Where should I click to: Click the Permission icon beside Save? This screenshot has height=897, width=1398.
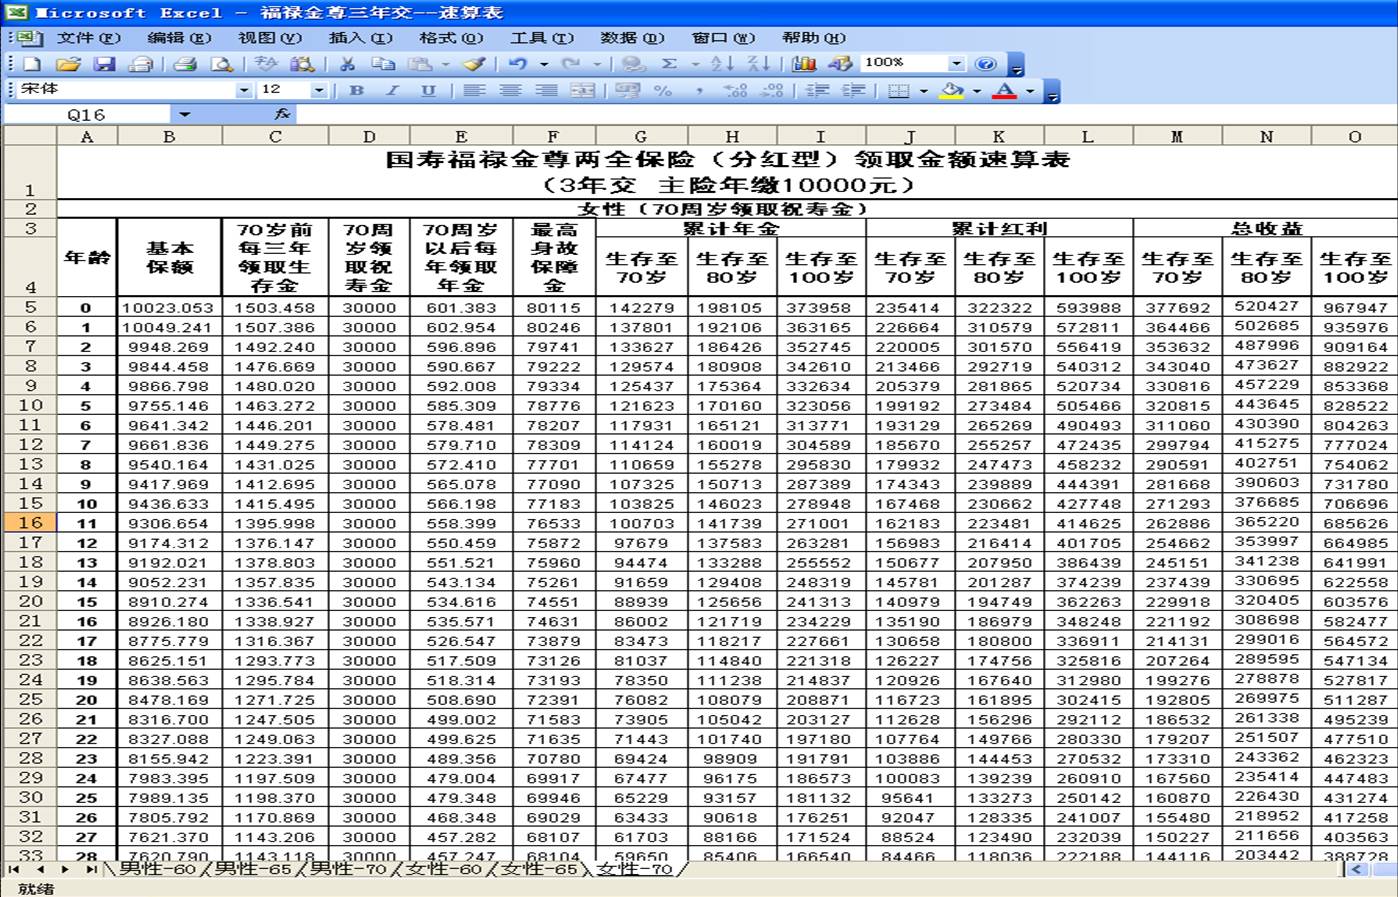tap(141, 64)
